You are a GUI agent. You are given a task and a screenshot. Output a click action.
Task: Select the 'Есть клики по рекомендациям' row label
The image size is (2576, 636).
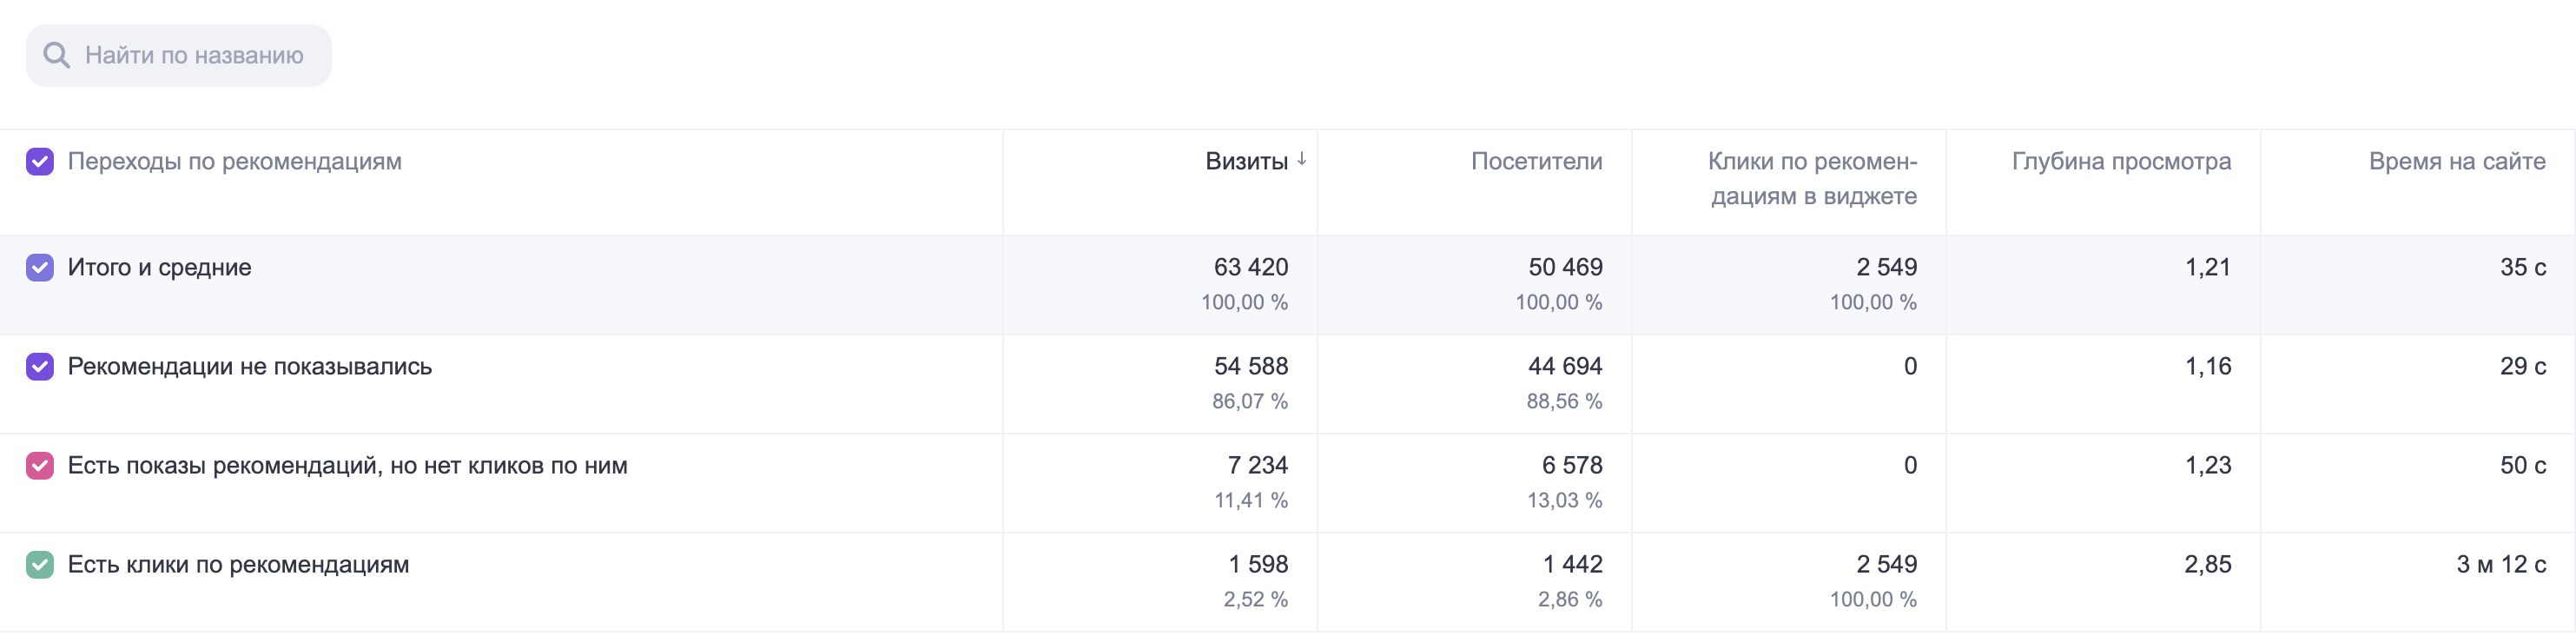238,564
